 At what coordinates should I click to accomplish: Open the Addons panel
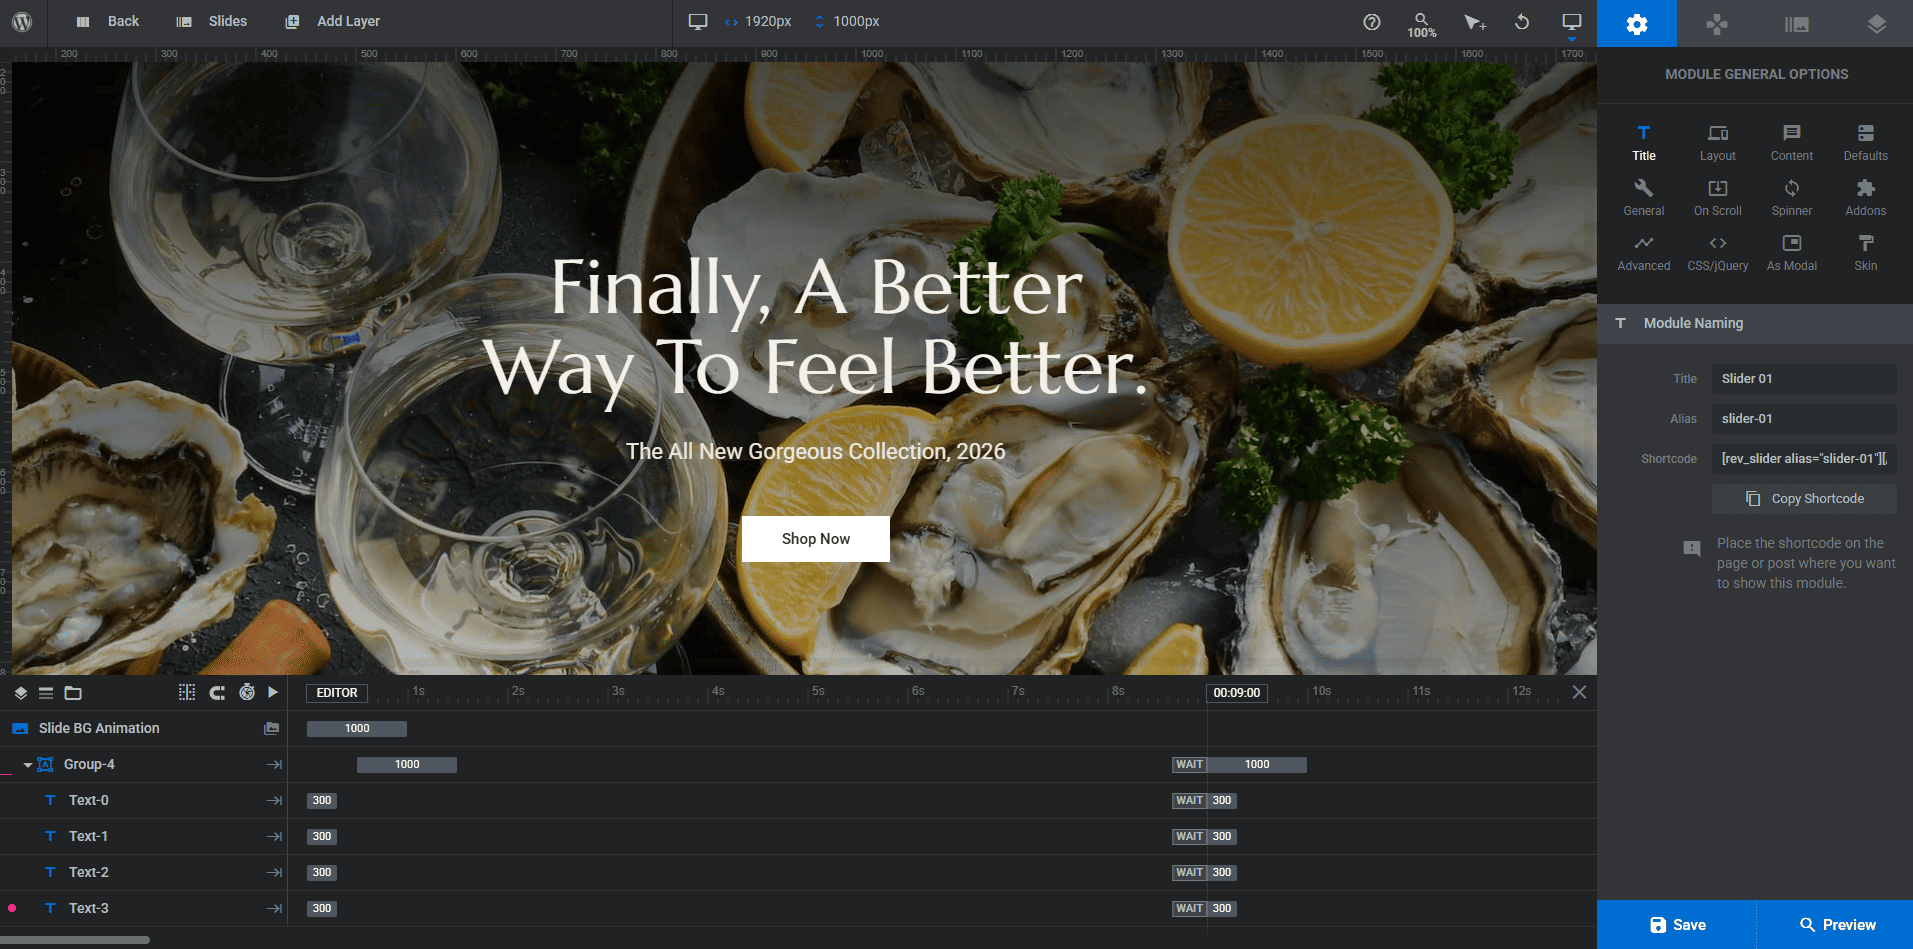[x=1865, y=197]
